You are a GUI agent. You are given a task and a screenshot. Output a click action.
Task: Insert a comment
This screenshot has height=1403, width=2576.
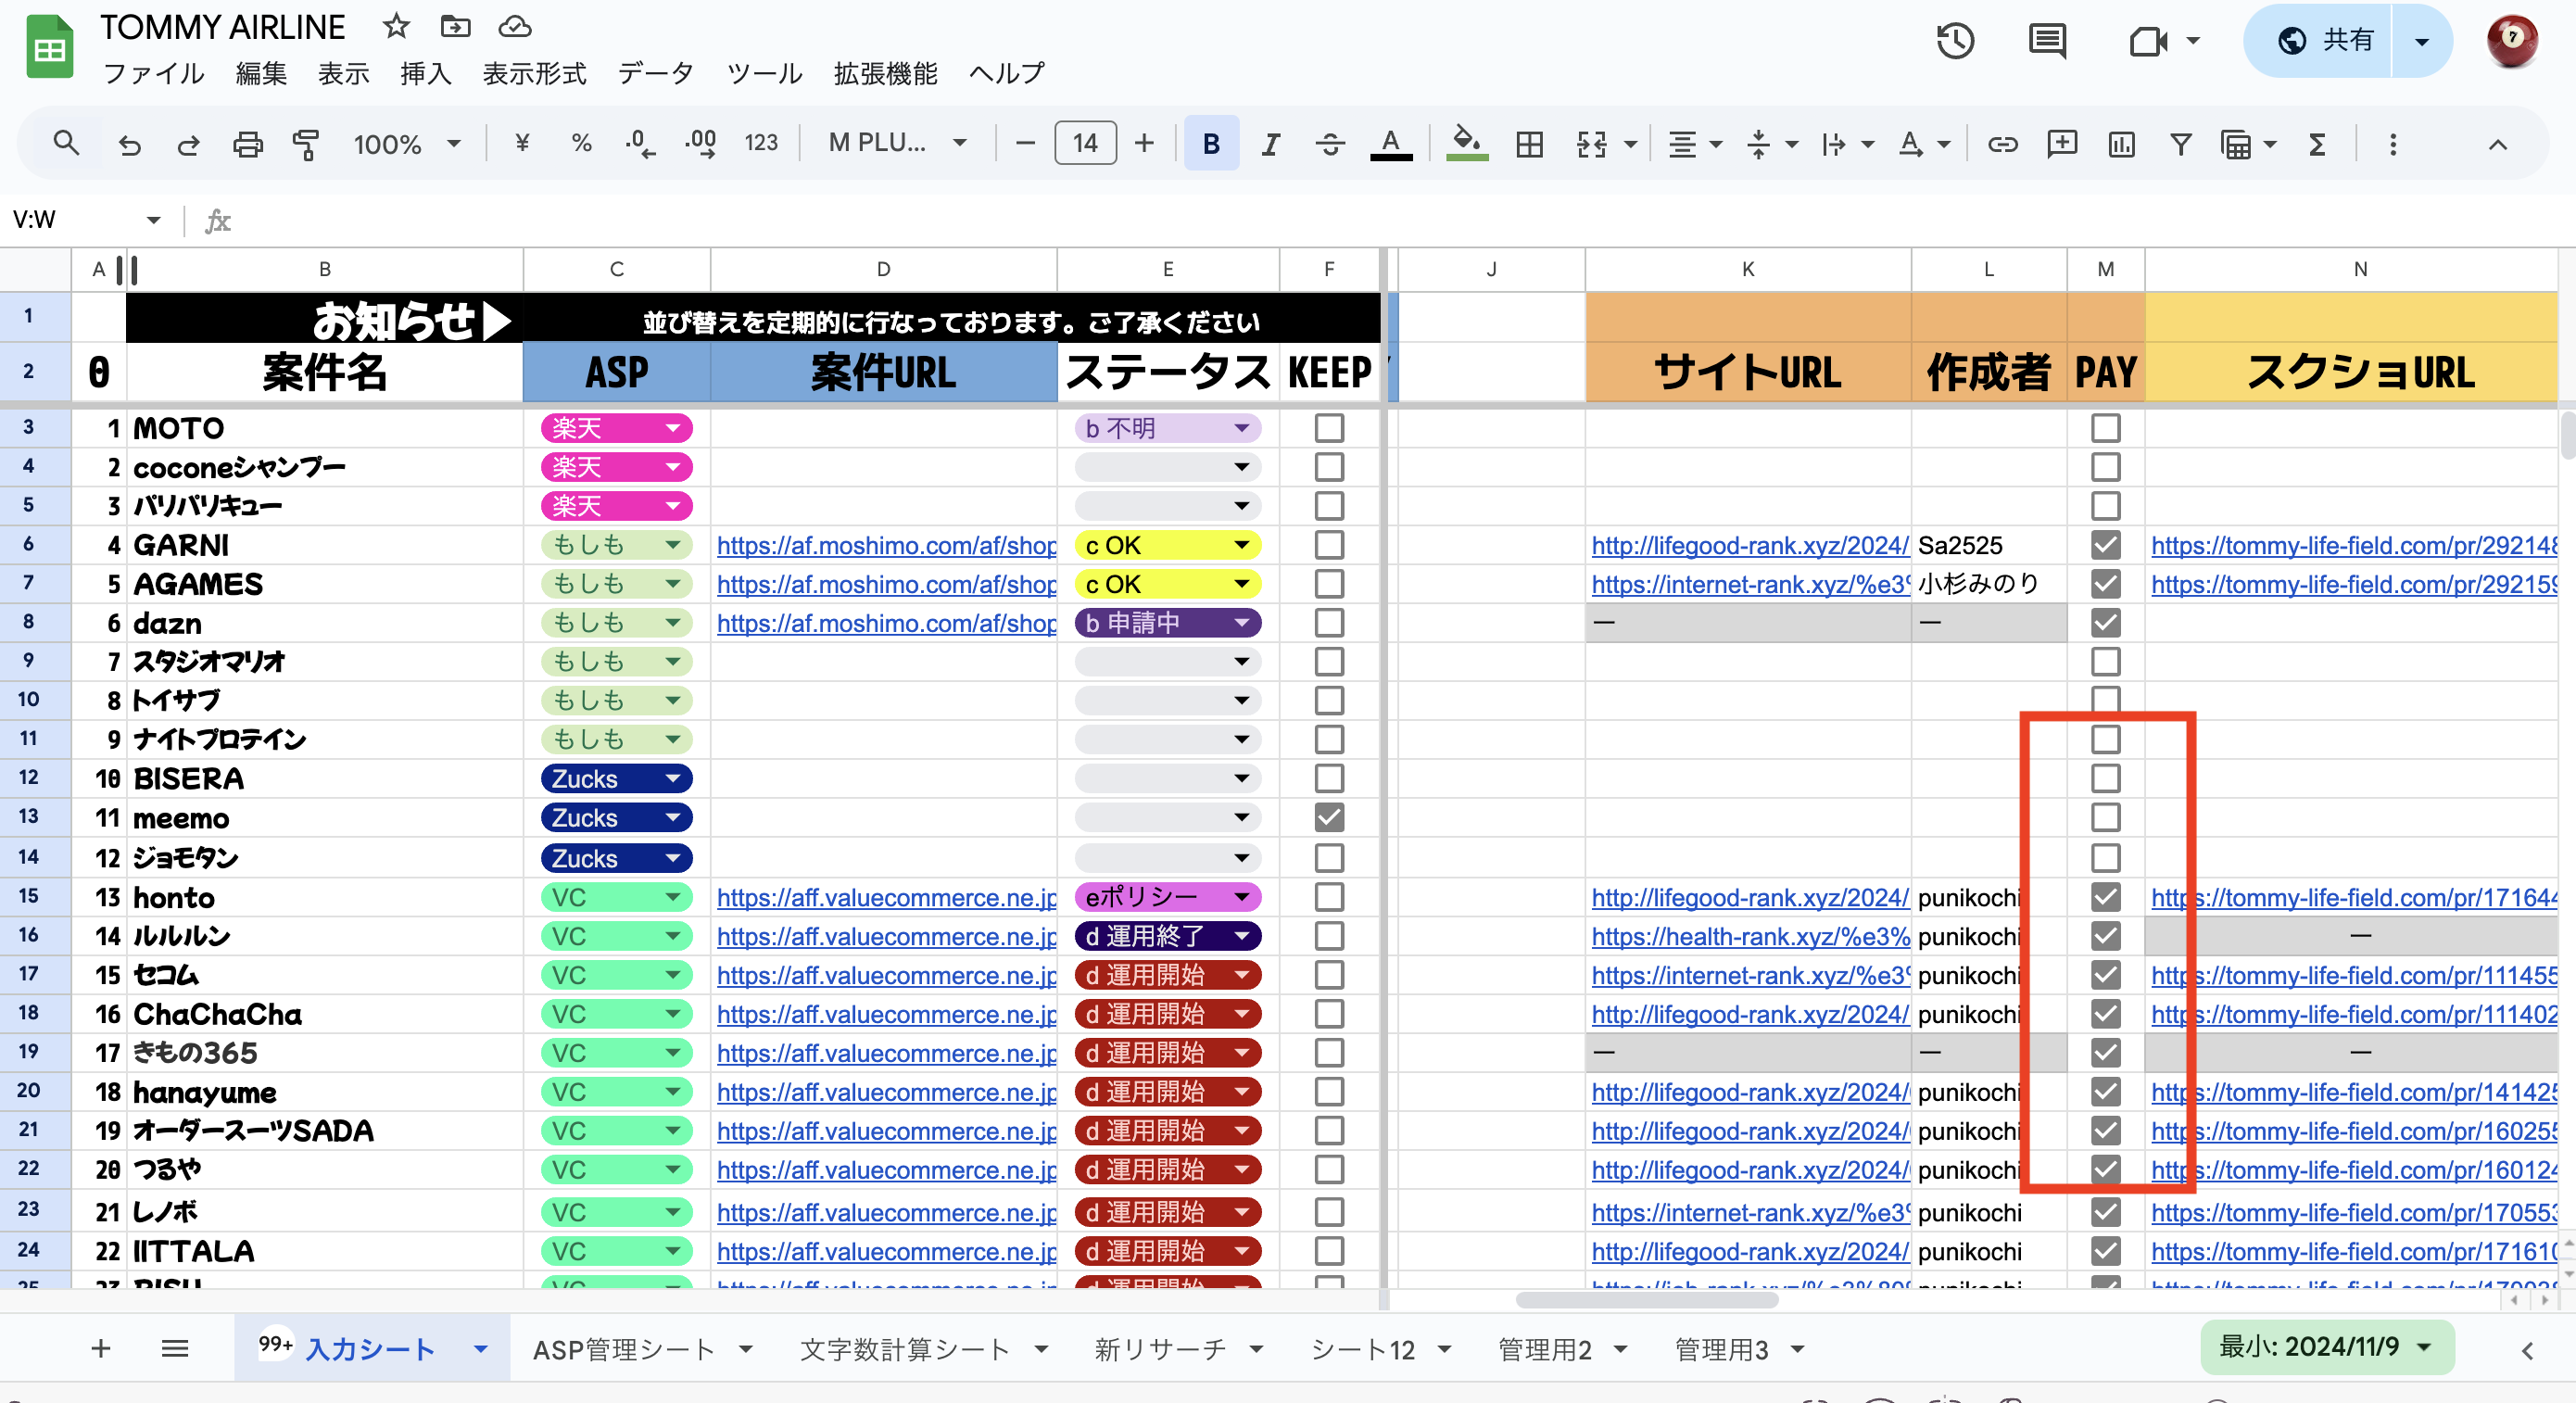[x=2062, y=144]
